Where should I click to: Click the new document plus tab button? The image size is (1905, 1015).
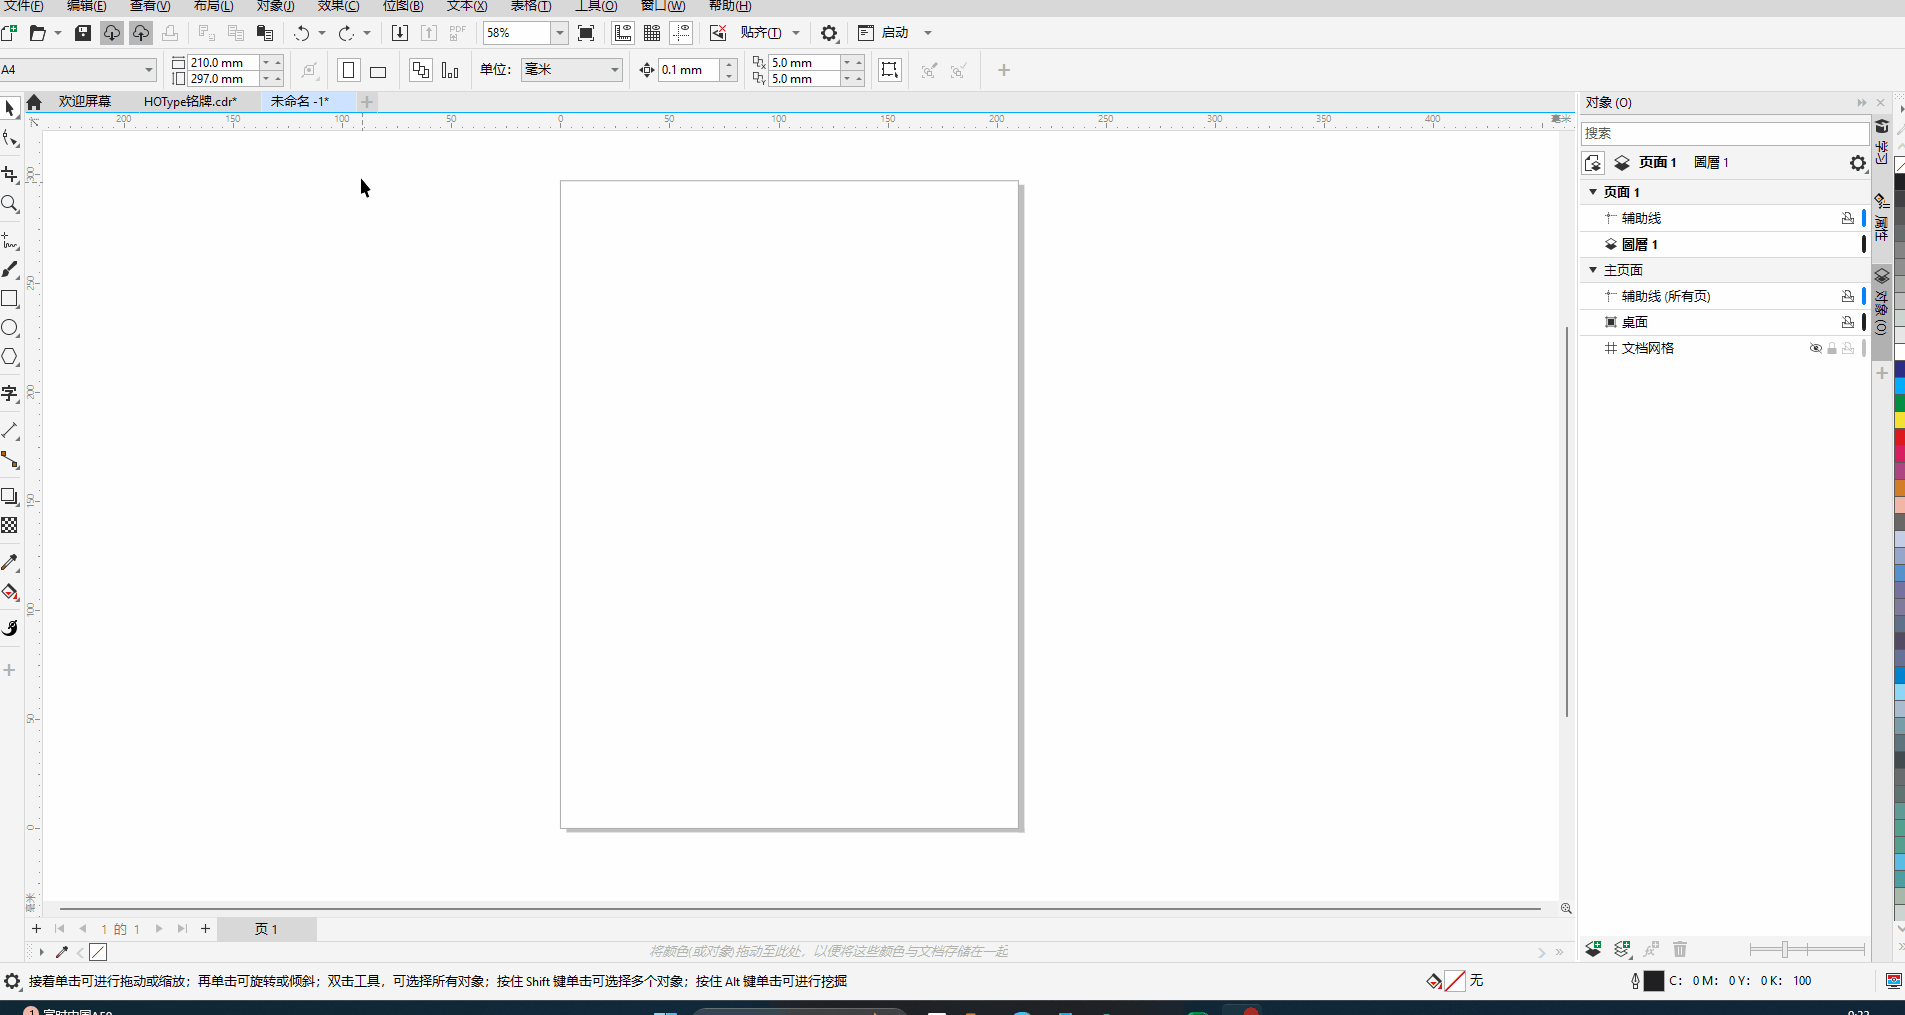pos(367,101)
